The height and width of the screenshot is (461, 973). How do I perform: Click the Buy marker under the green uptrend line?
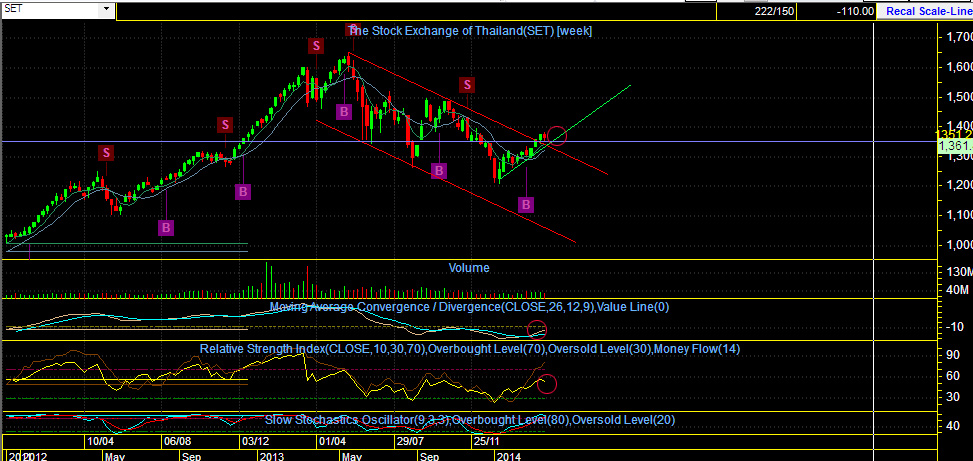(x=526, y=205)
